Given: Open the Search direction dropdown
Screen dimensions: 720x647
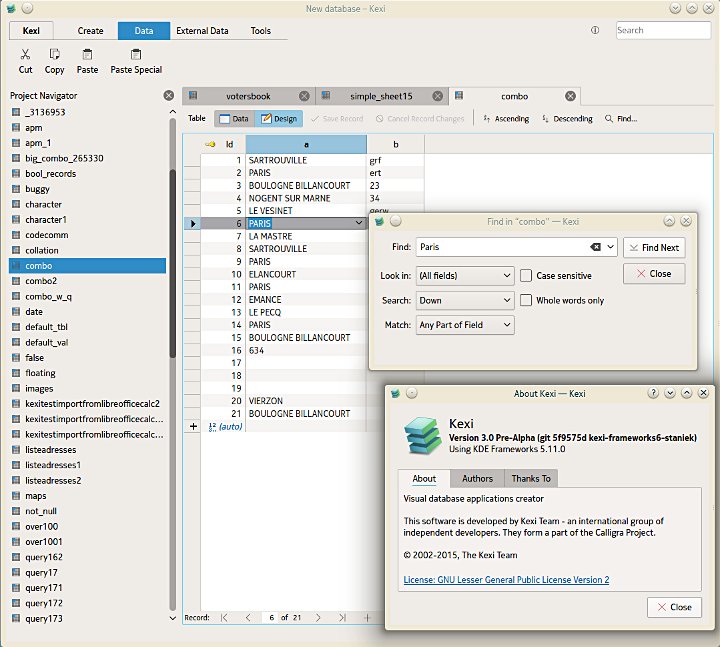Looking at the screenshot, I should click(464, 300).
